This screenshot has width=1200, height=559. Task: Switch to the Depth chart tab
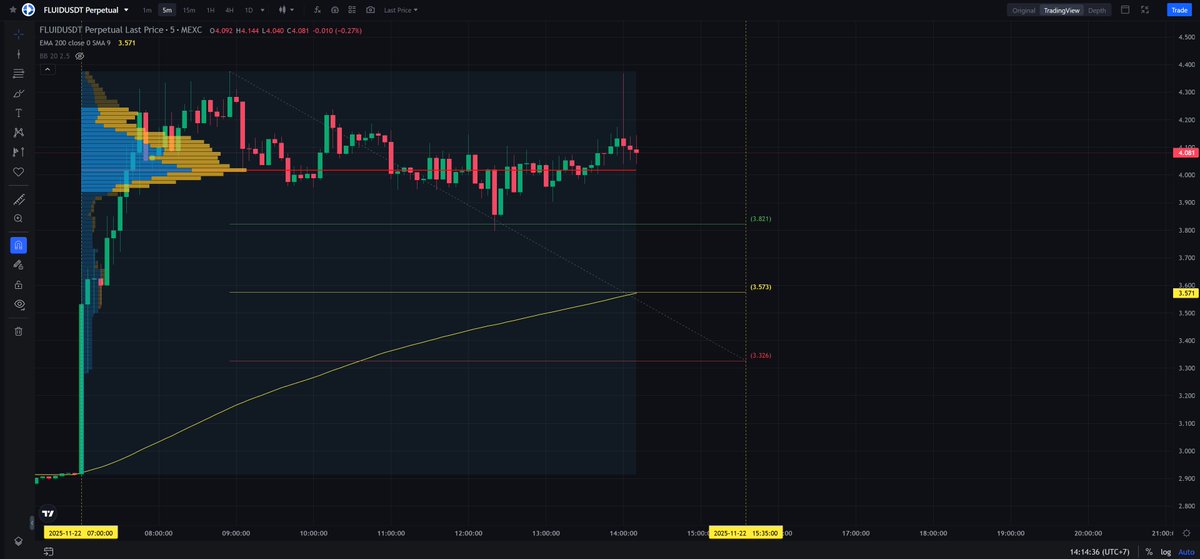click(x=1097, y=10)
